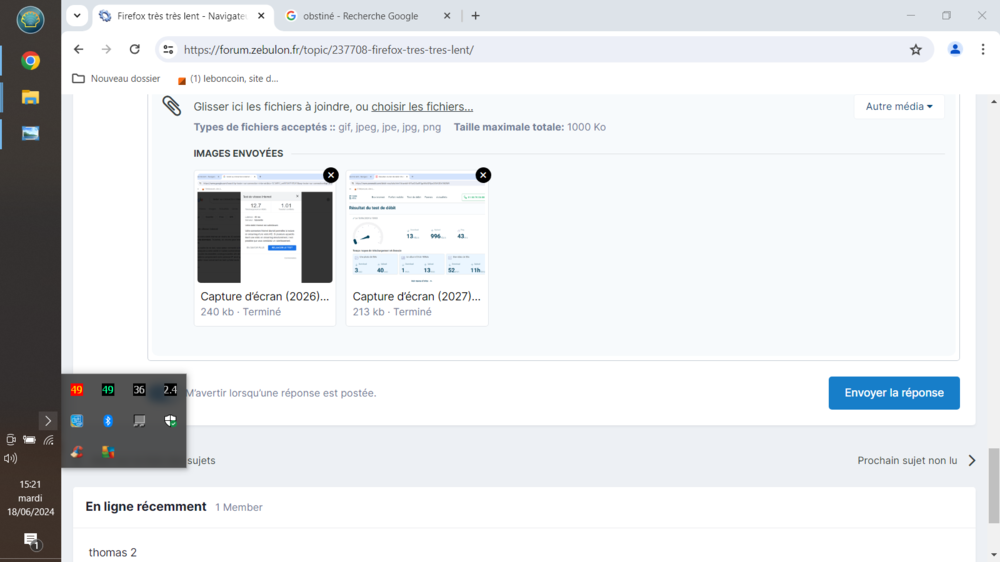Open the Nouveau dossier bookmark folder
The image size is (1000, 562).
[116, 79]
